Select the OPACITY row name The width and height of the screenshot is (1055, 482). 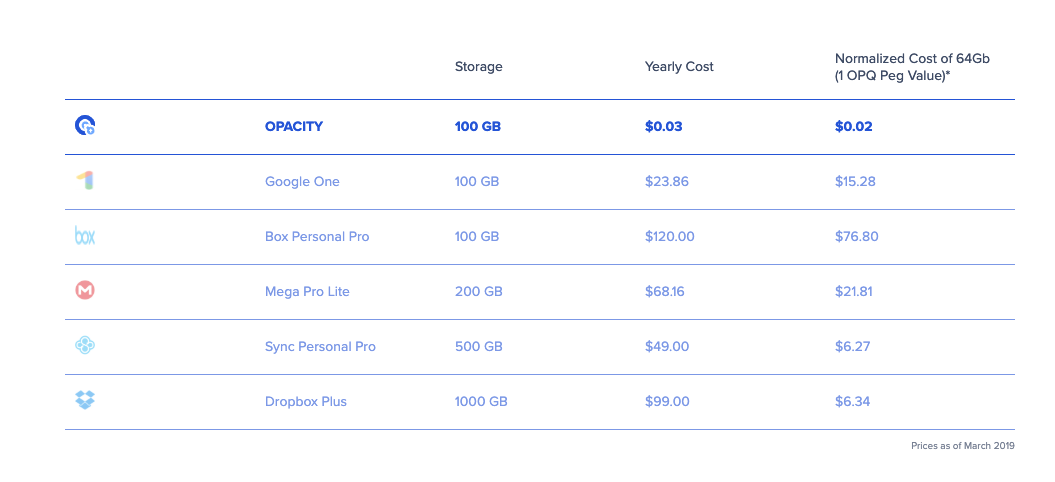[x=294, y=127]
